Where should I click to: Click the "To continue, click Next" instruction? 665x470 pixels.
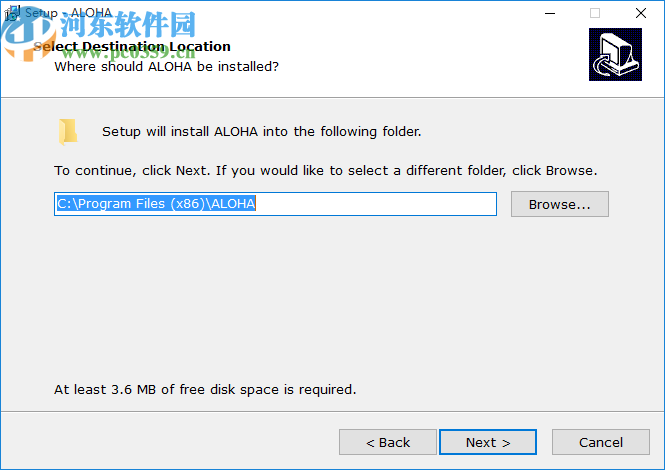point(325,170)
